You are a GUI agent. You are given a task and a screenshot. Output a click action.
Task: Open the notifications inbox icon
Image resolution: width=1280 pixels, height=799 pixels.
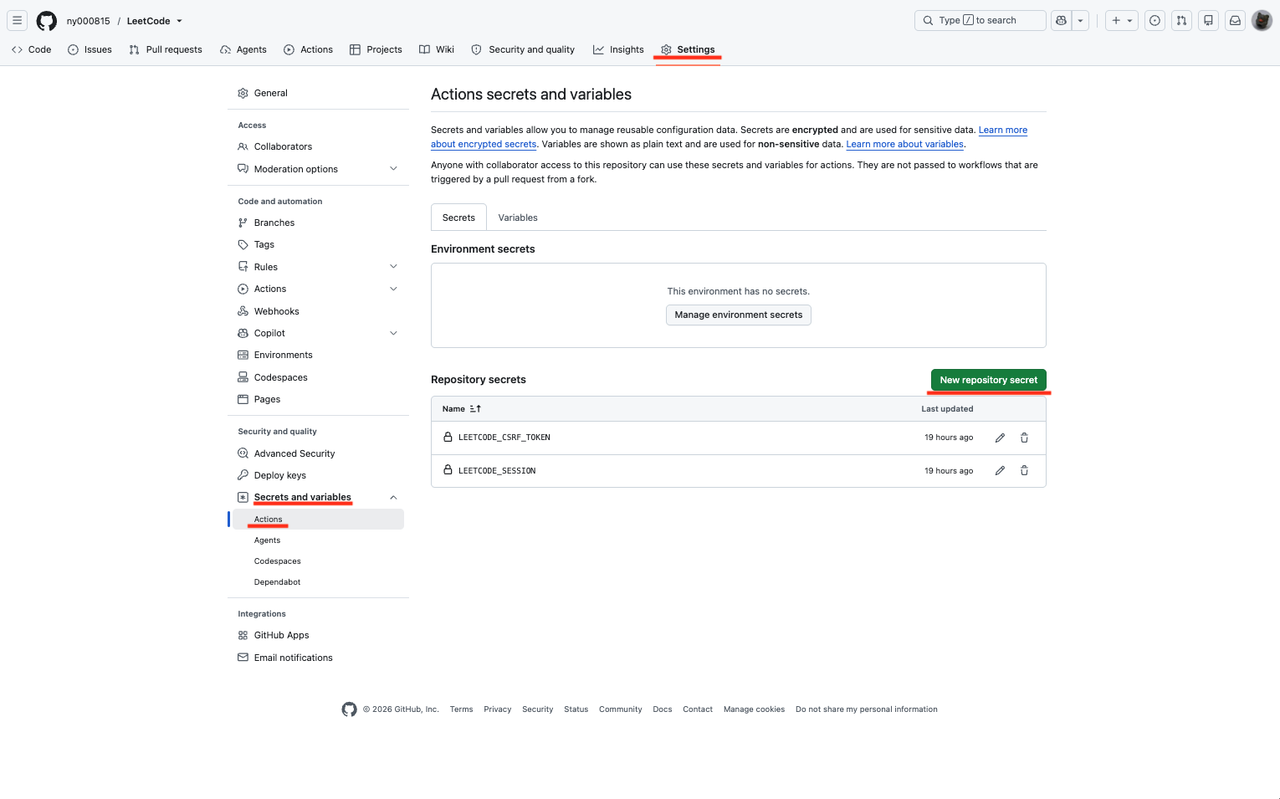pyautogui.click(x=1235, y=21)
